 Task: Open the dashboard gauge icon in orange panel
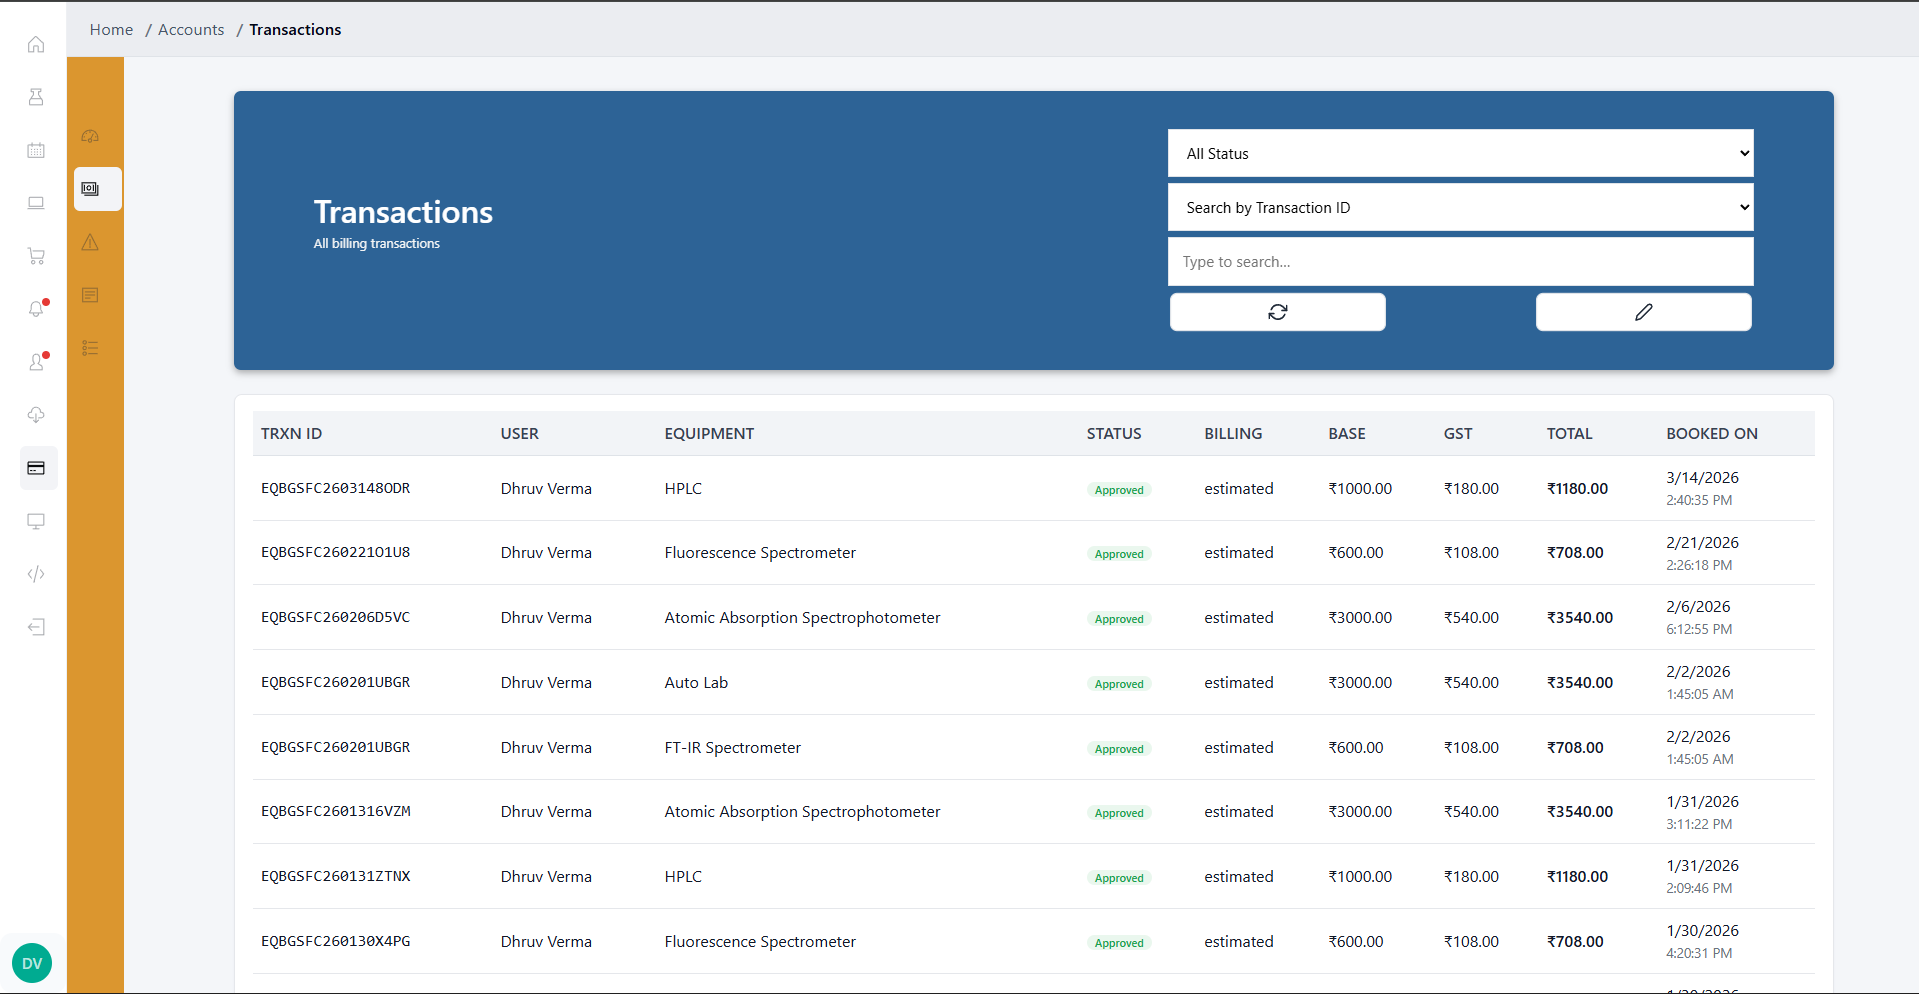(x=90, y=136)
